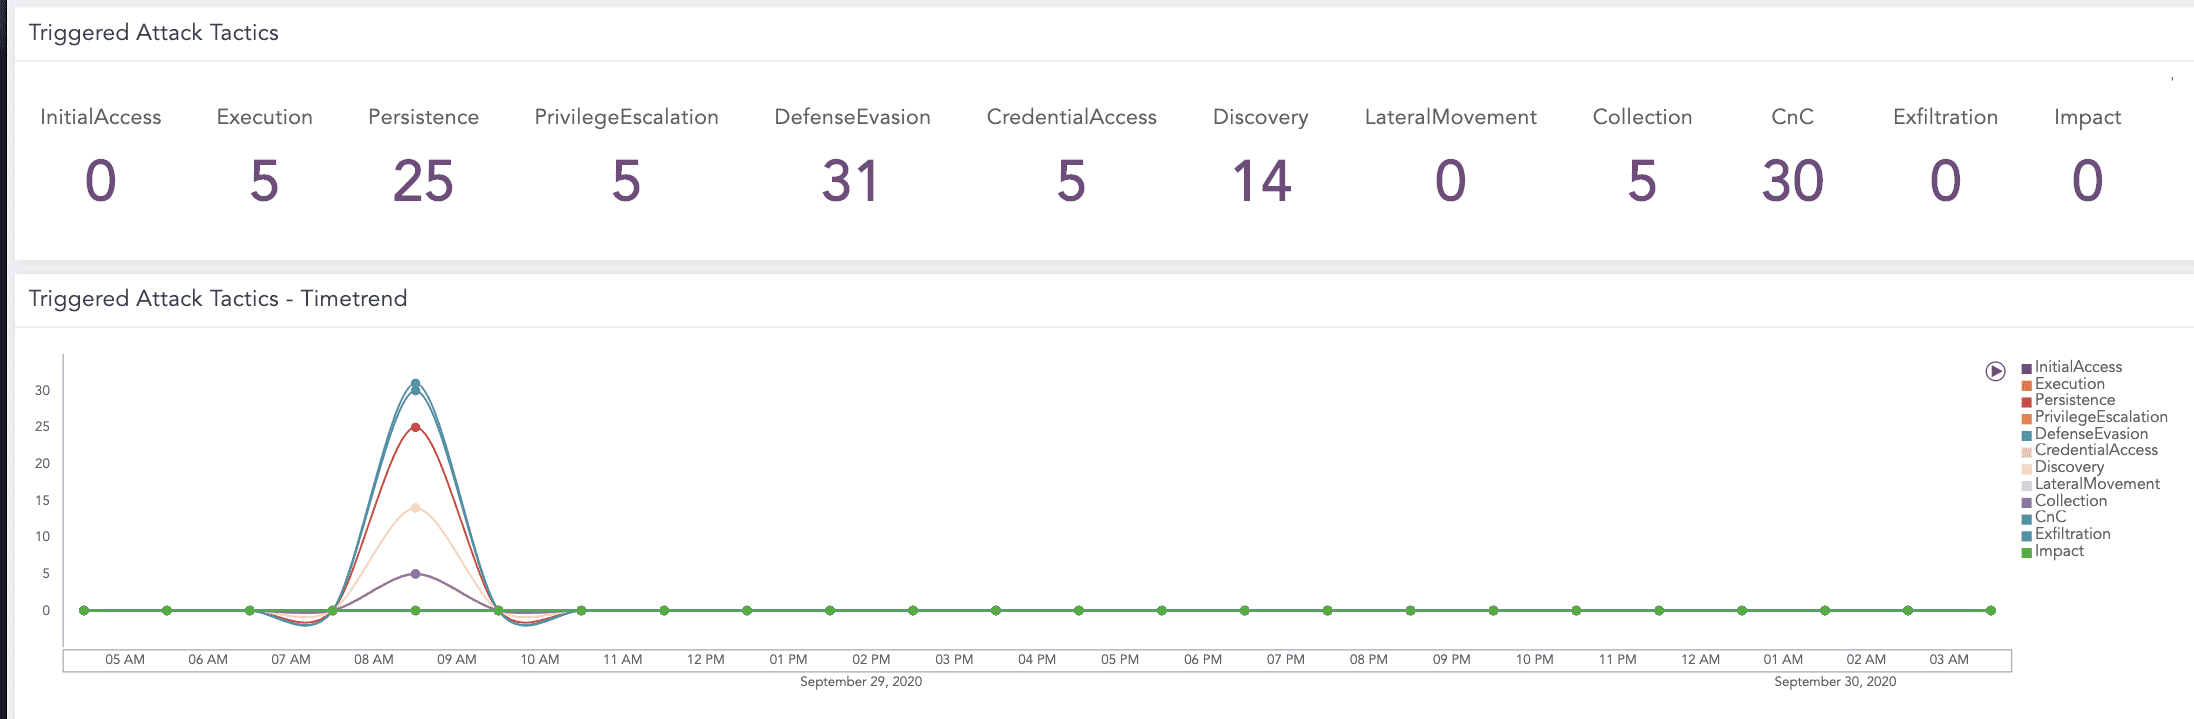Screen dimensions: 2194x719
Task: Select the red Persistence peak data point
Action: click(415, 427)
